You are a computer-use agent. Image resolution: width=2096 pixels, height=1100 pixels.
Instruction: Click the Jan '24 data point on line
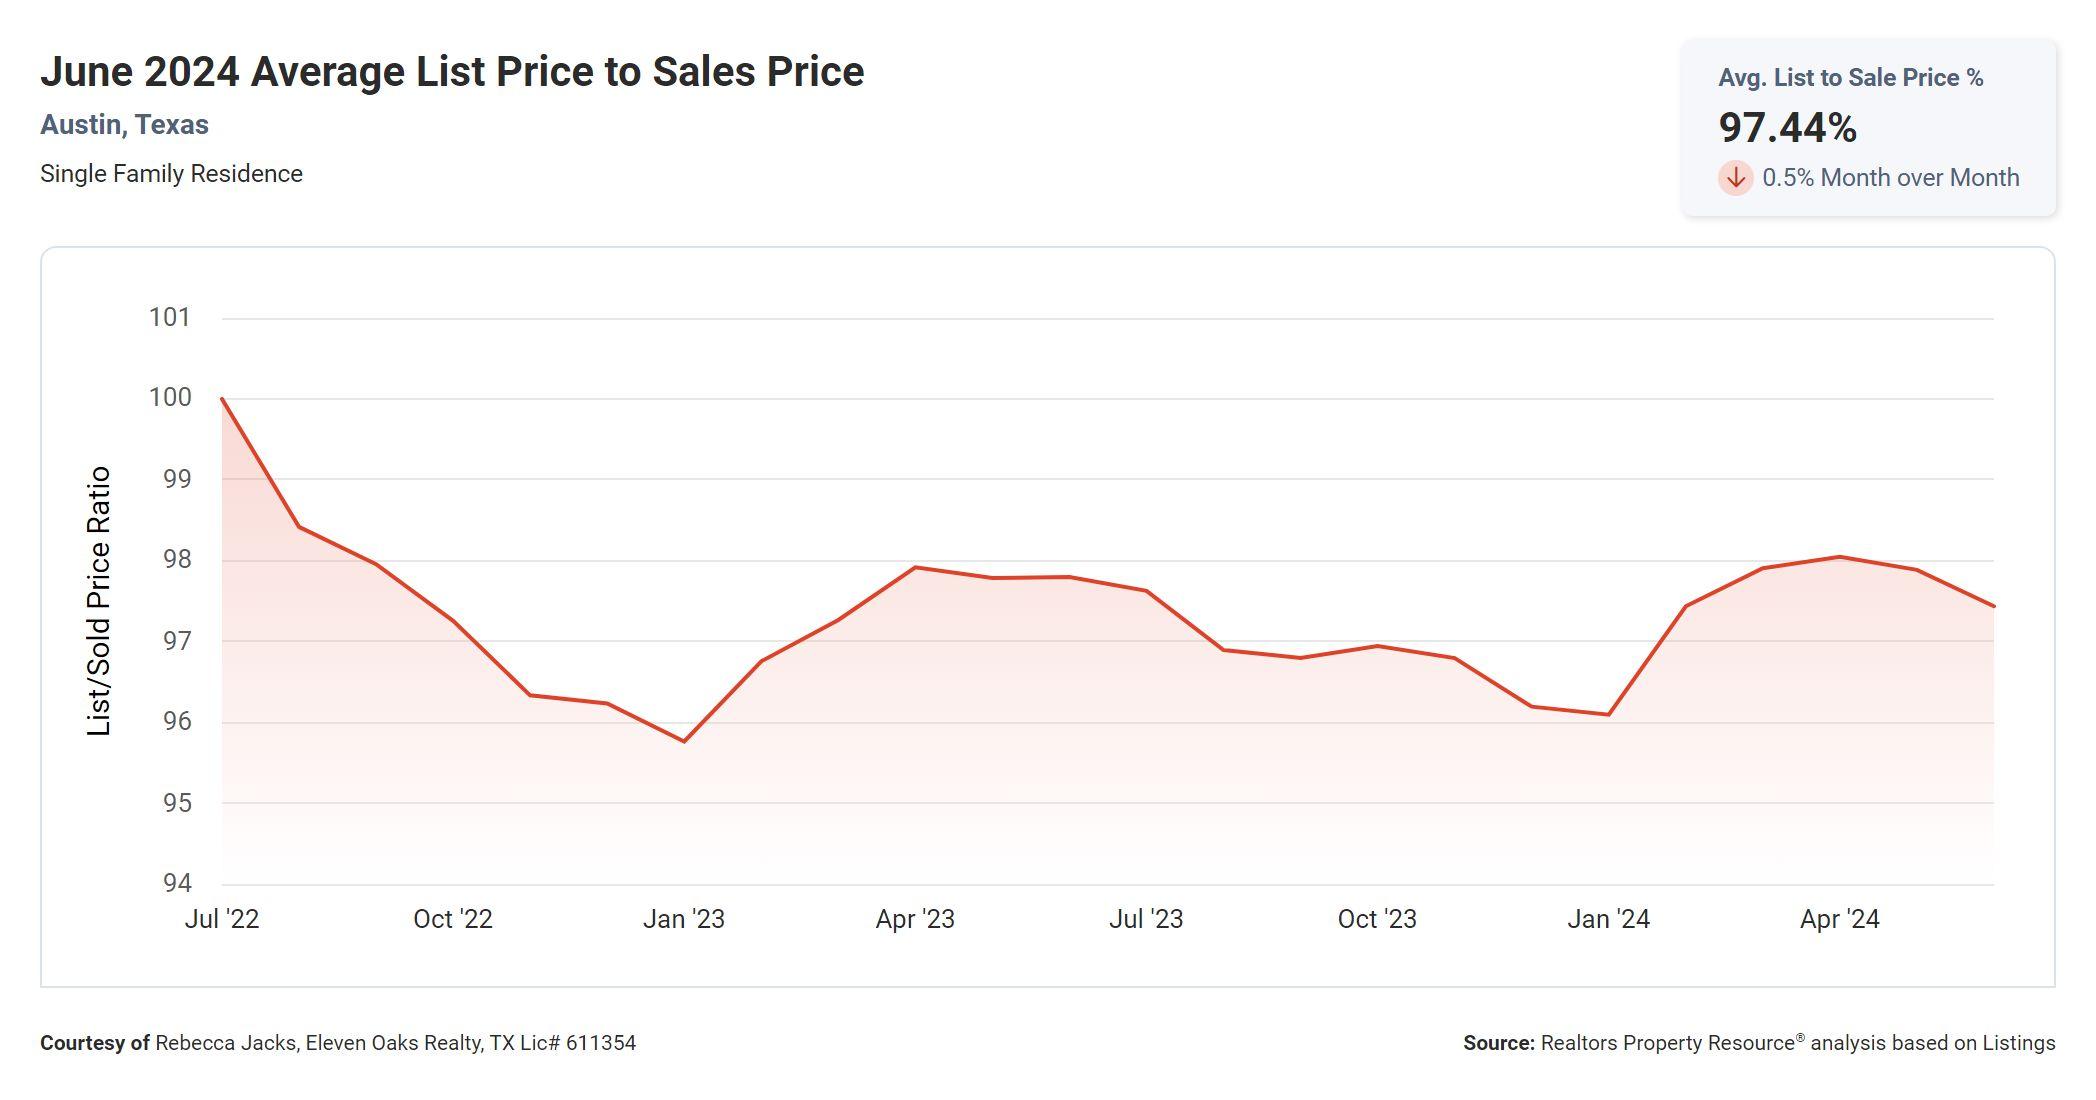[1608, 714]
